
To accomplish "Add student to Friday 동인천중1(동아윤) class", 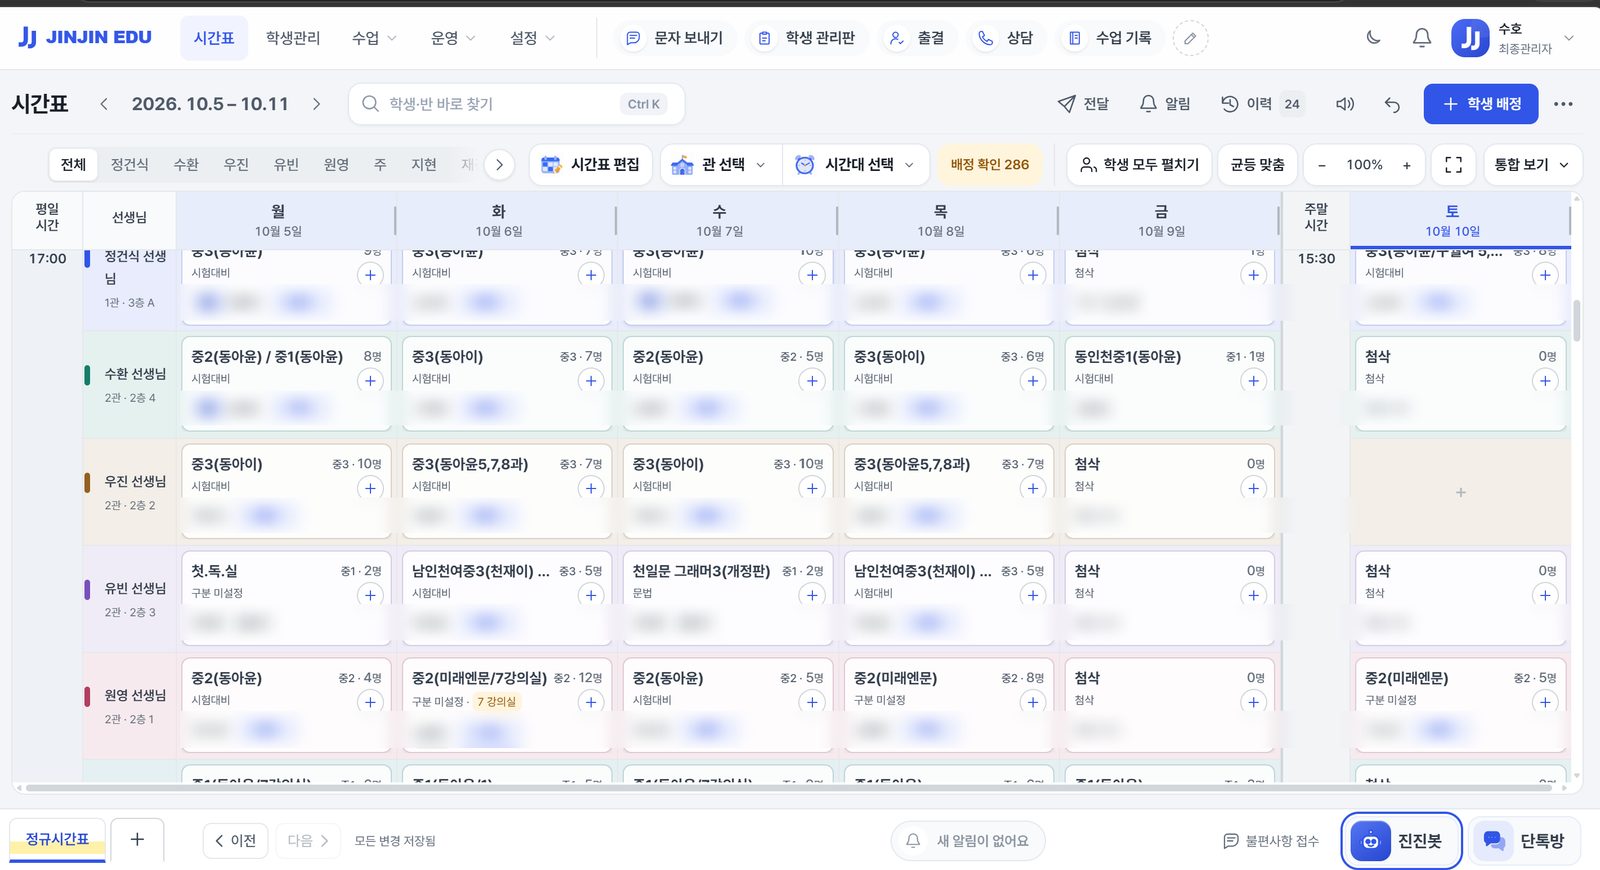I will coord(1253,381).
